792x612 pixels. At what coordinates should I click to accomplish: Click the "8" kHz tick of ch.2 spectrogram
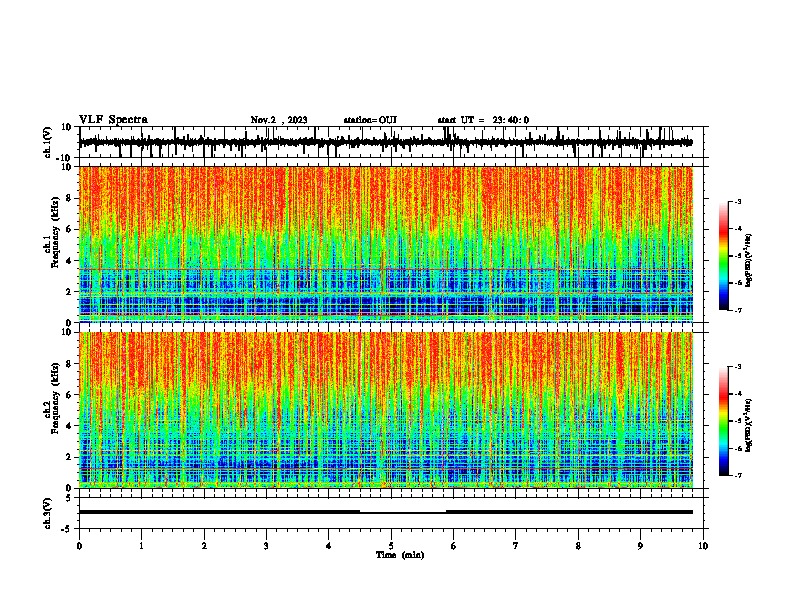click(x=69, y=364)
